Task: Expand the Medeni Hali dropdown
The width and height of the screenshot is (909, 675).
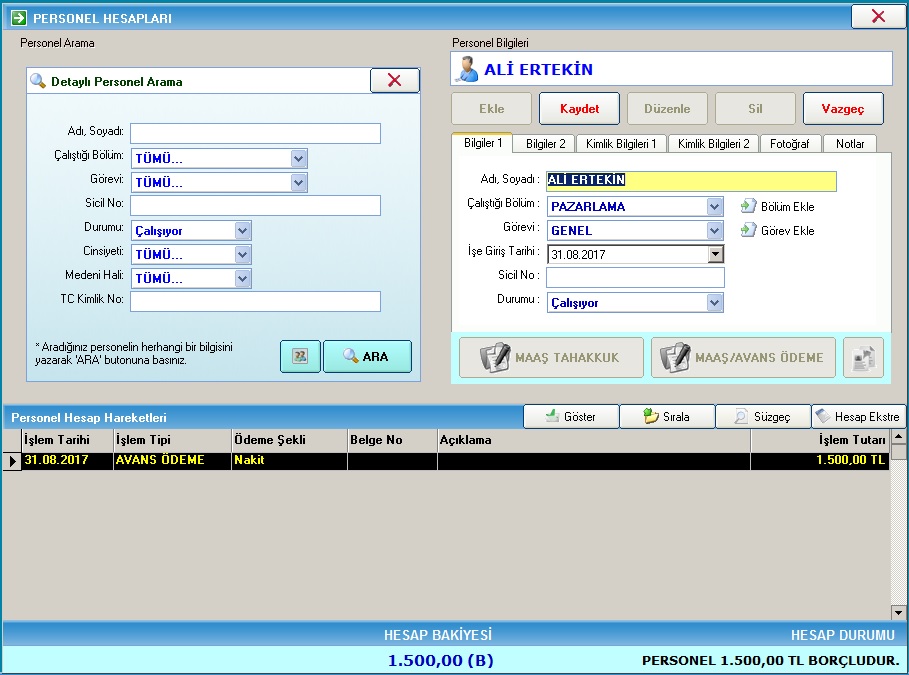Action: [242, 279]
